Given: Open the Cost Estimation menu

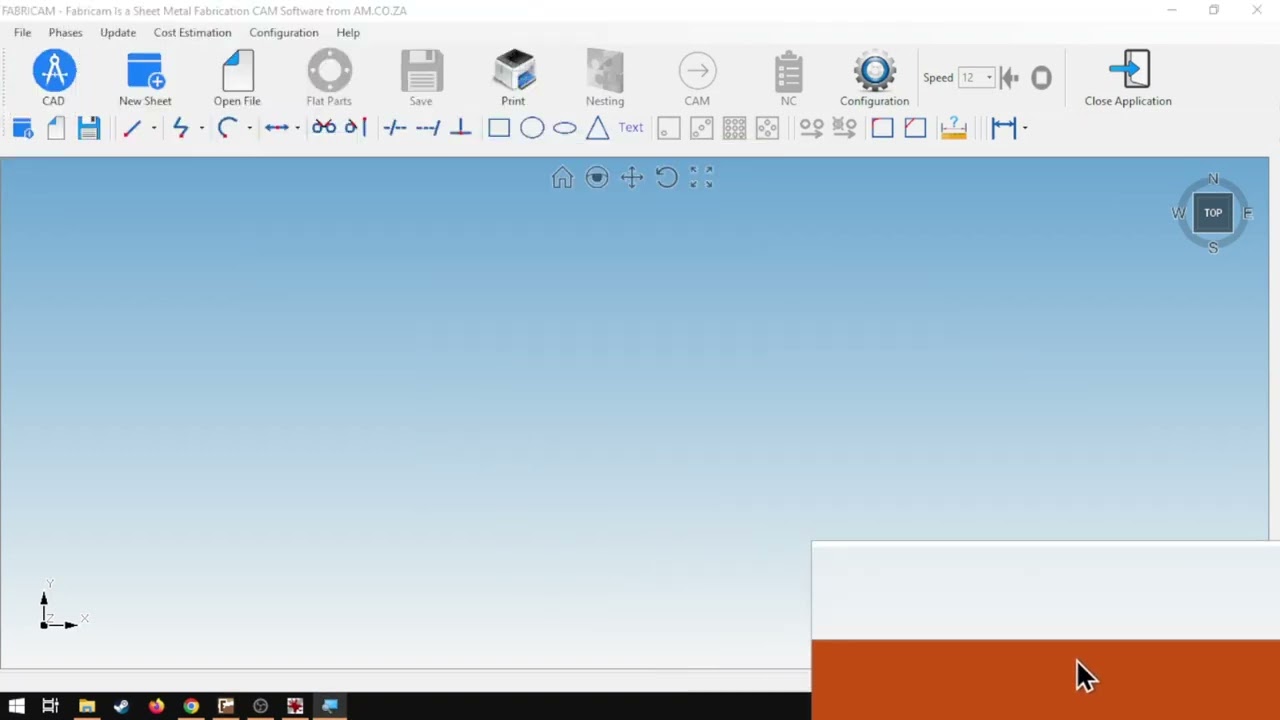Looking at the screenshot, I should pos(192,32).
